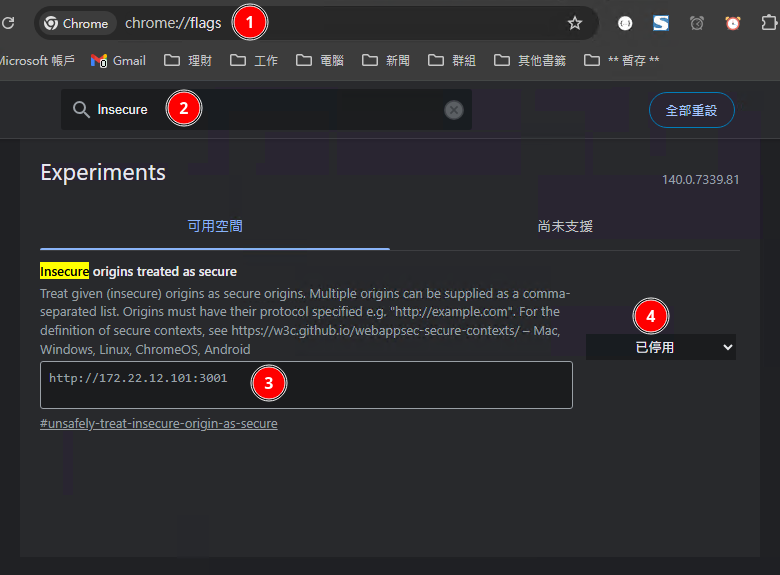This screenshot has height=575, width=780.
Task: Open the Extensions puzzle-piece menu
Action: (768, 23)
